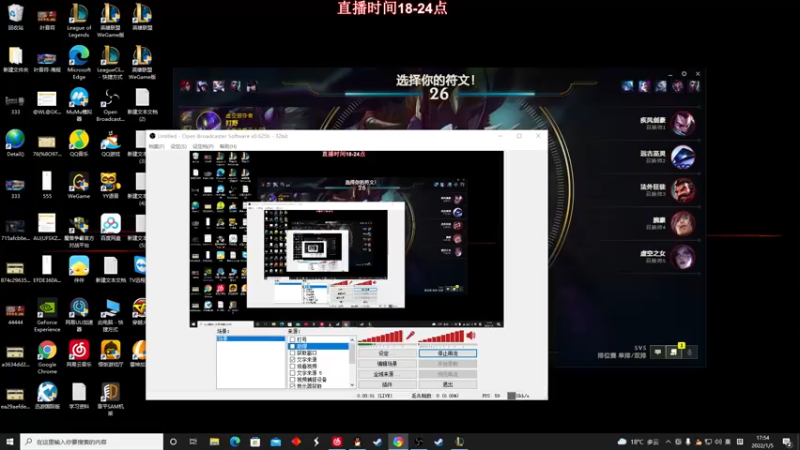800x450 pixels.
Task: Toggle the checkbox below 文字来源 in sources
Action: (292, 366)
